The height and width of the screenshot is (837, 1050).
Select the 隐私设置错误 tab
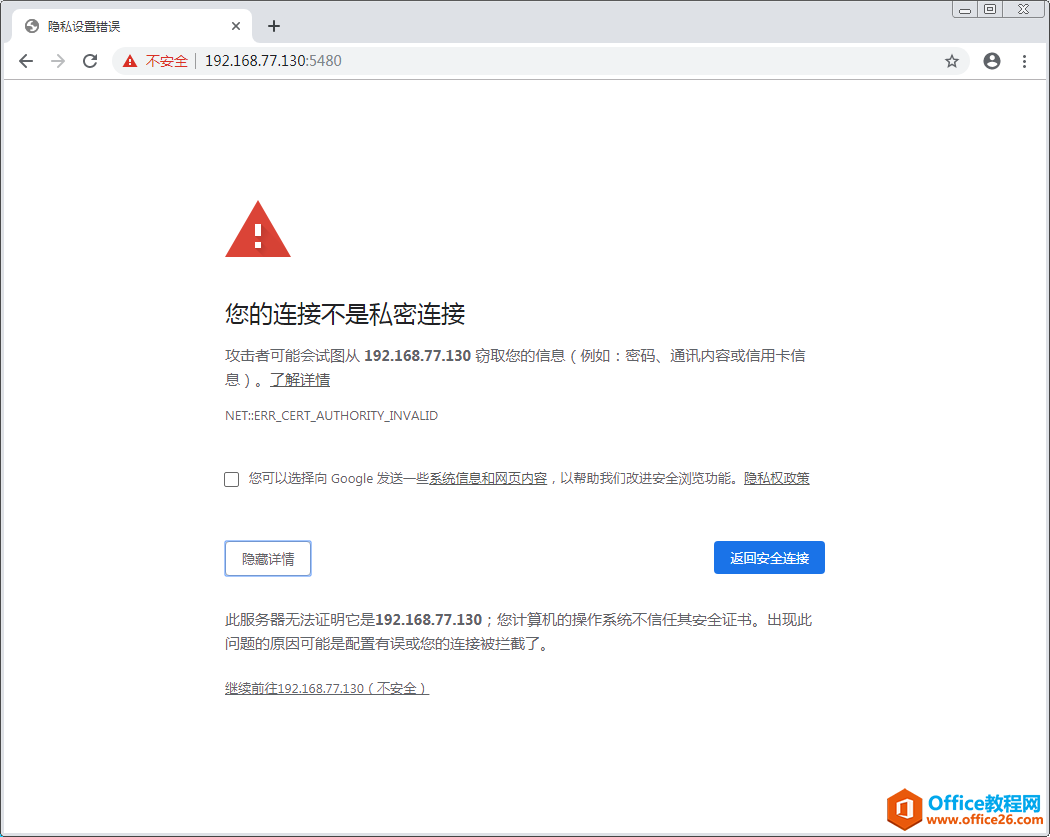(133, 26)
